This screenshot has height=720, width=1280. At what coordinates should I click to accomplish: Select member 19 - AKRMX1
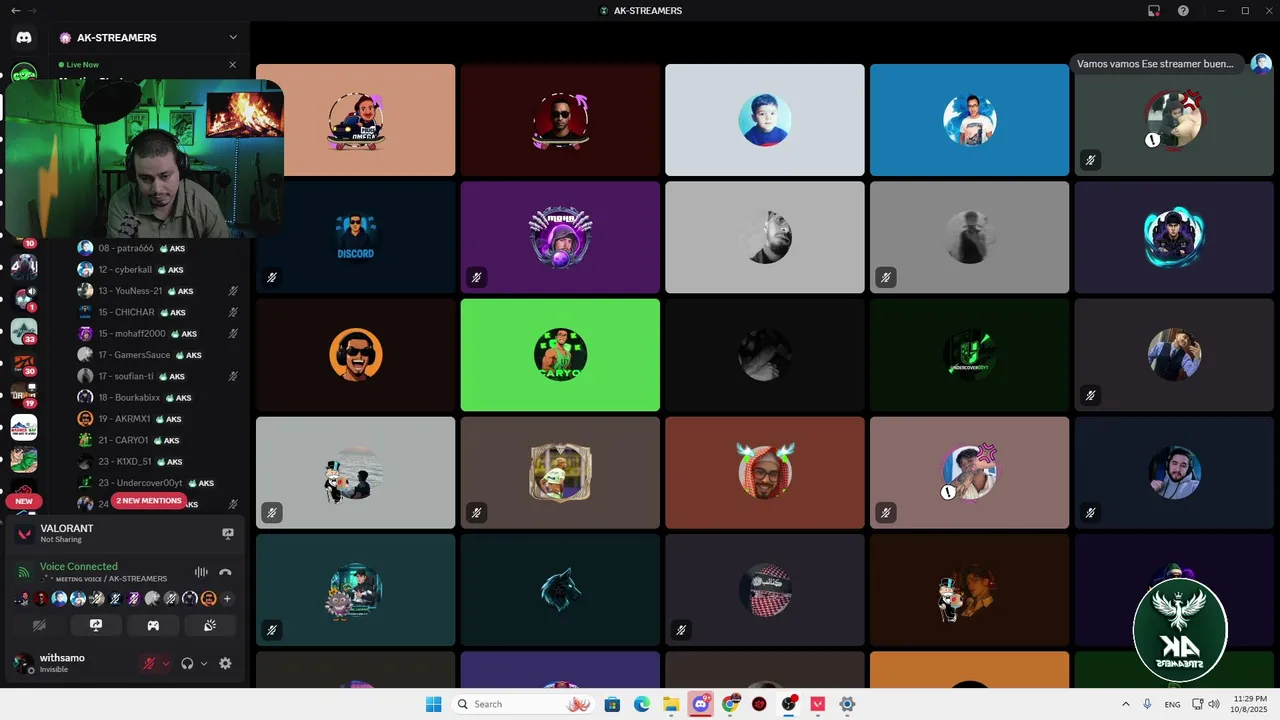(158, 419)
